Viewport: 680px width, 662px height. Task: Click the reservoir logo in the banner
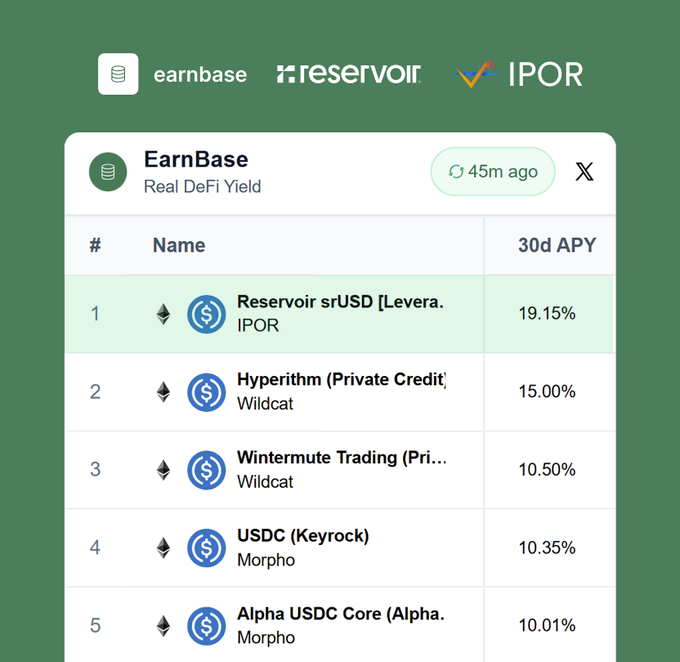(349, 74)
